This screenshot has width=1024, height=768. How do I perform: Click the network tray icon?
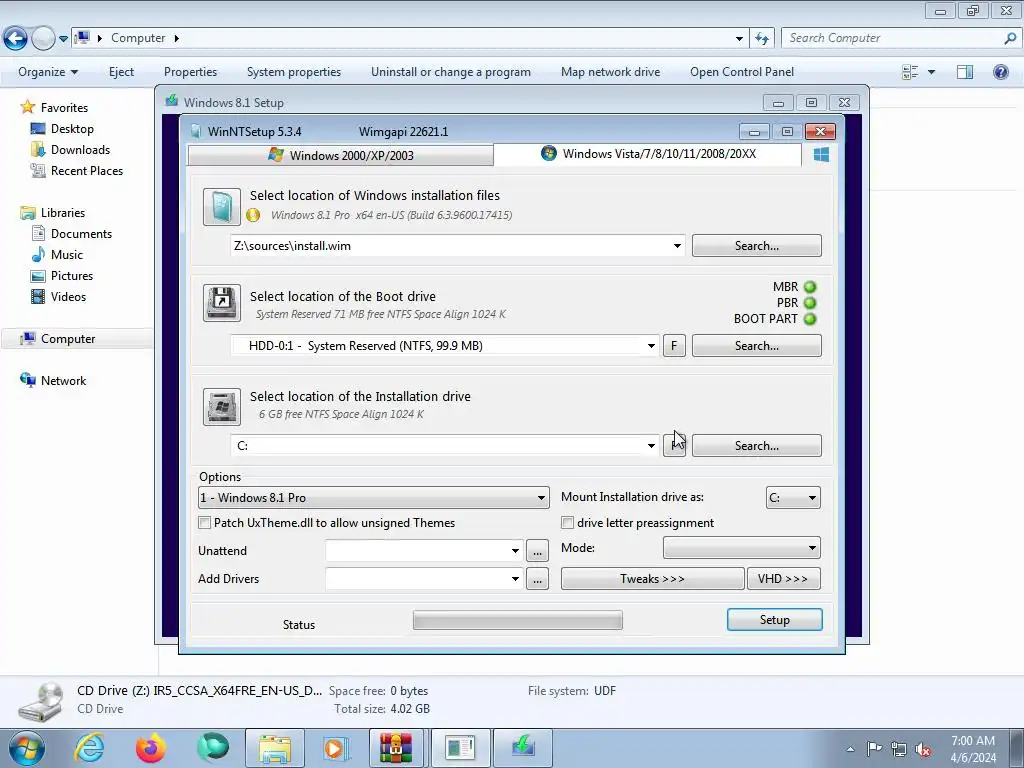point(899,750)
